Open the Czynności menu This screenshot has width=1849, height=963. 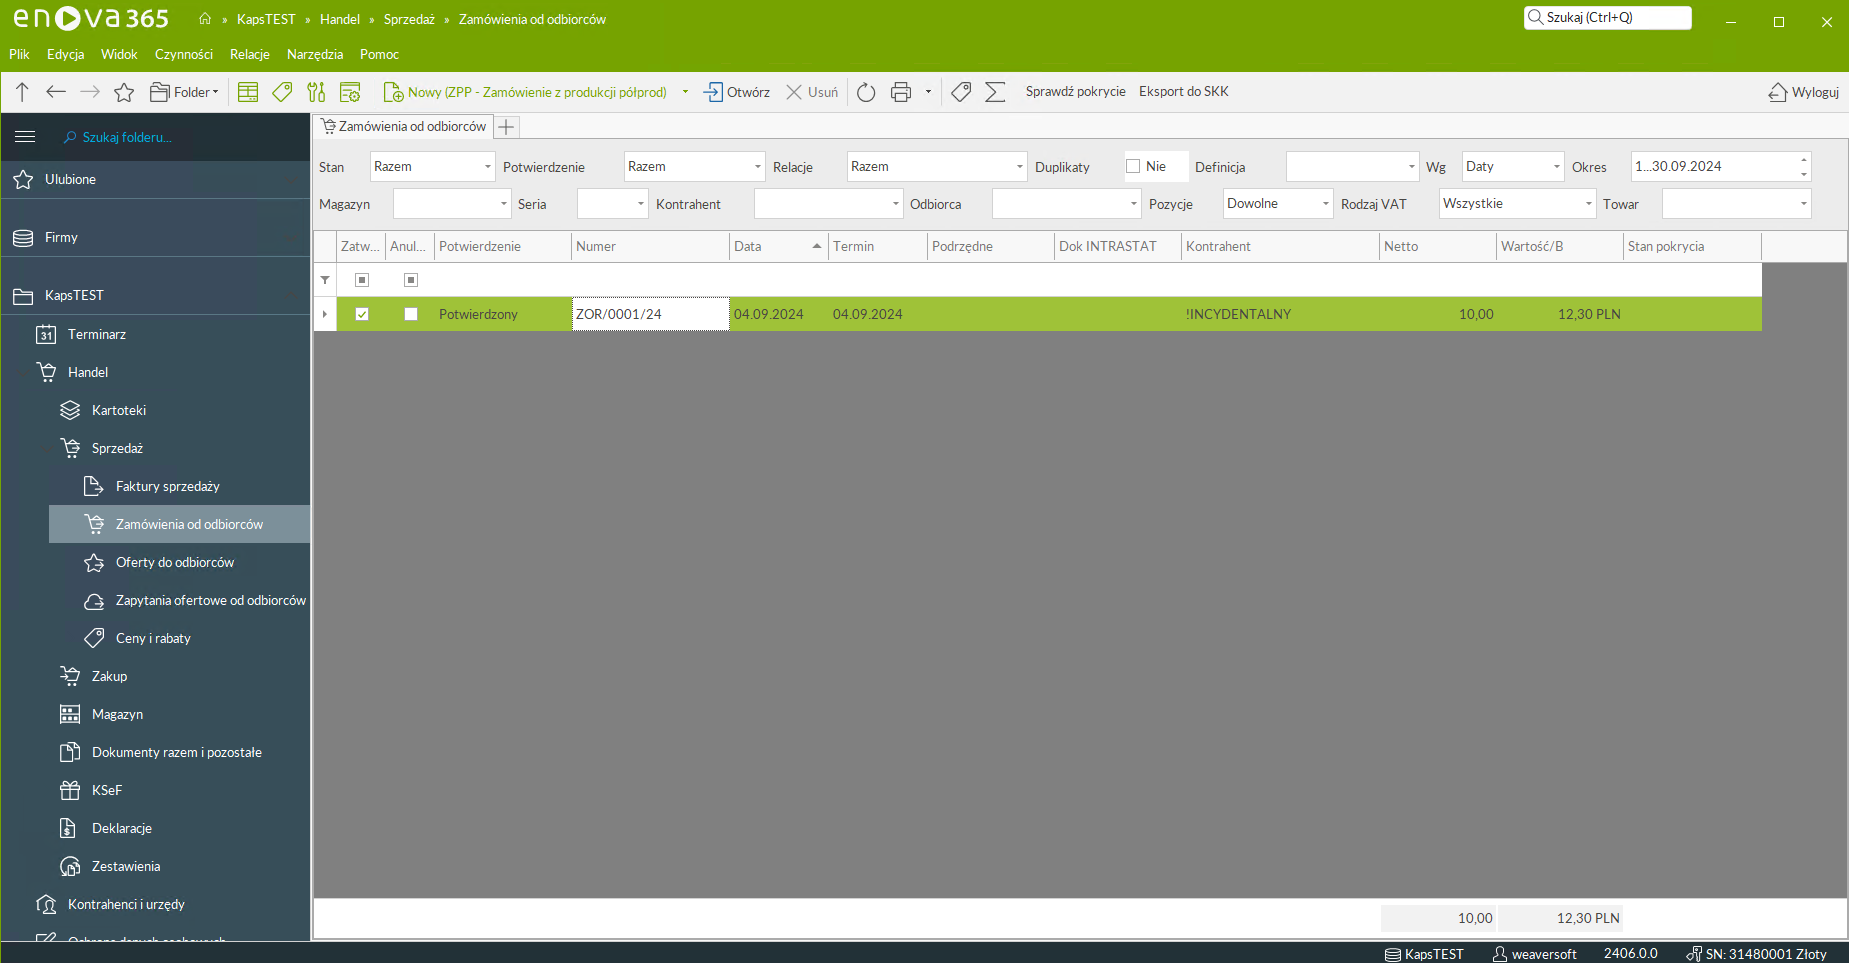point(183,54)
